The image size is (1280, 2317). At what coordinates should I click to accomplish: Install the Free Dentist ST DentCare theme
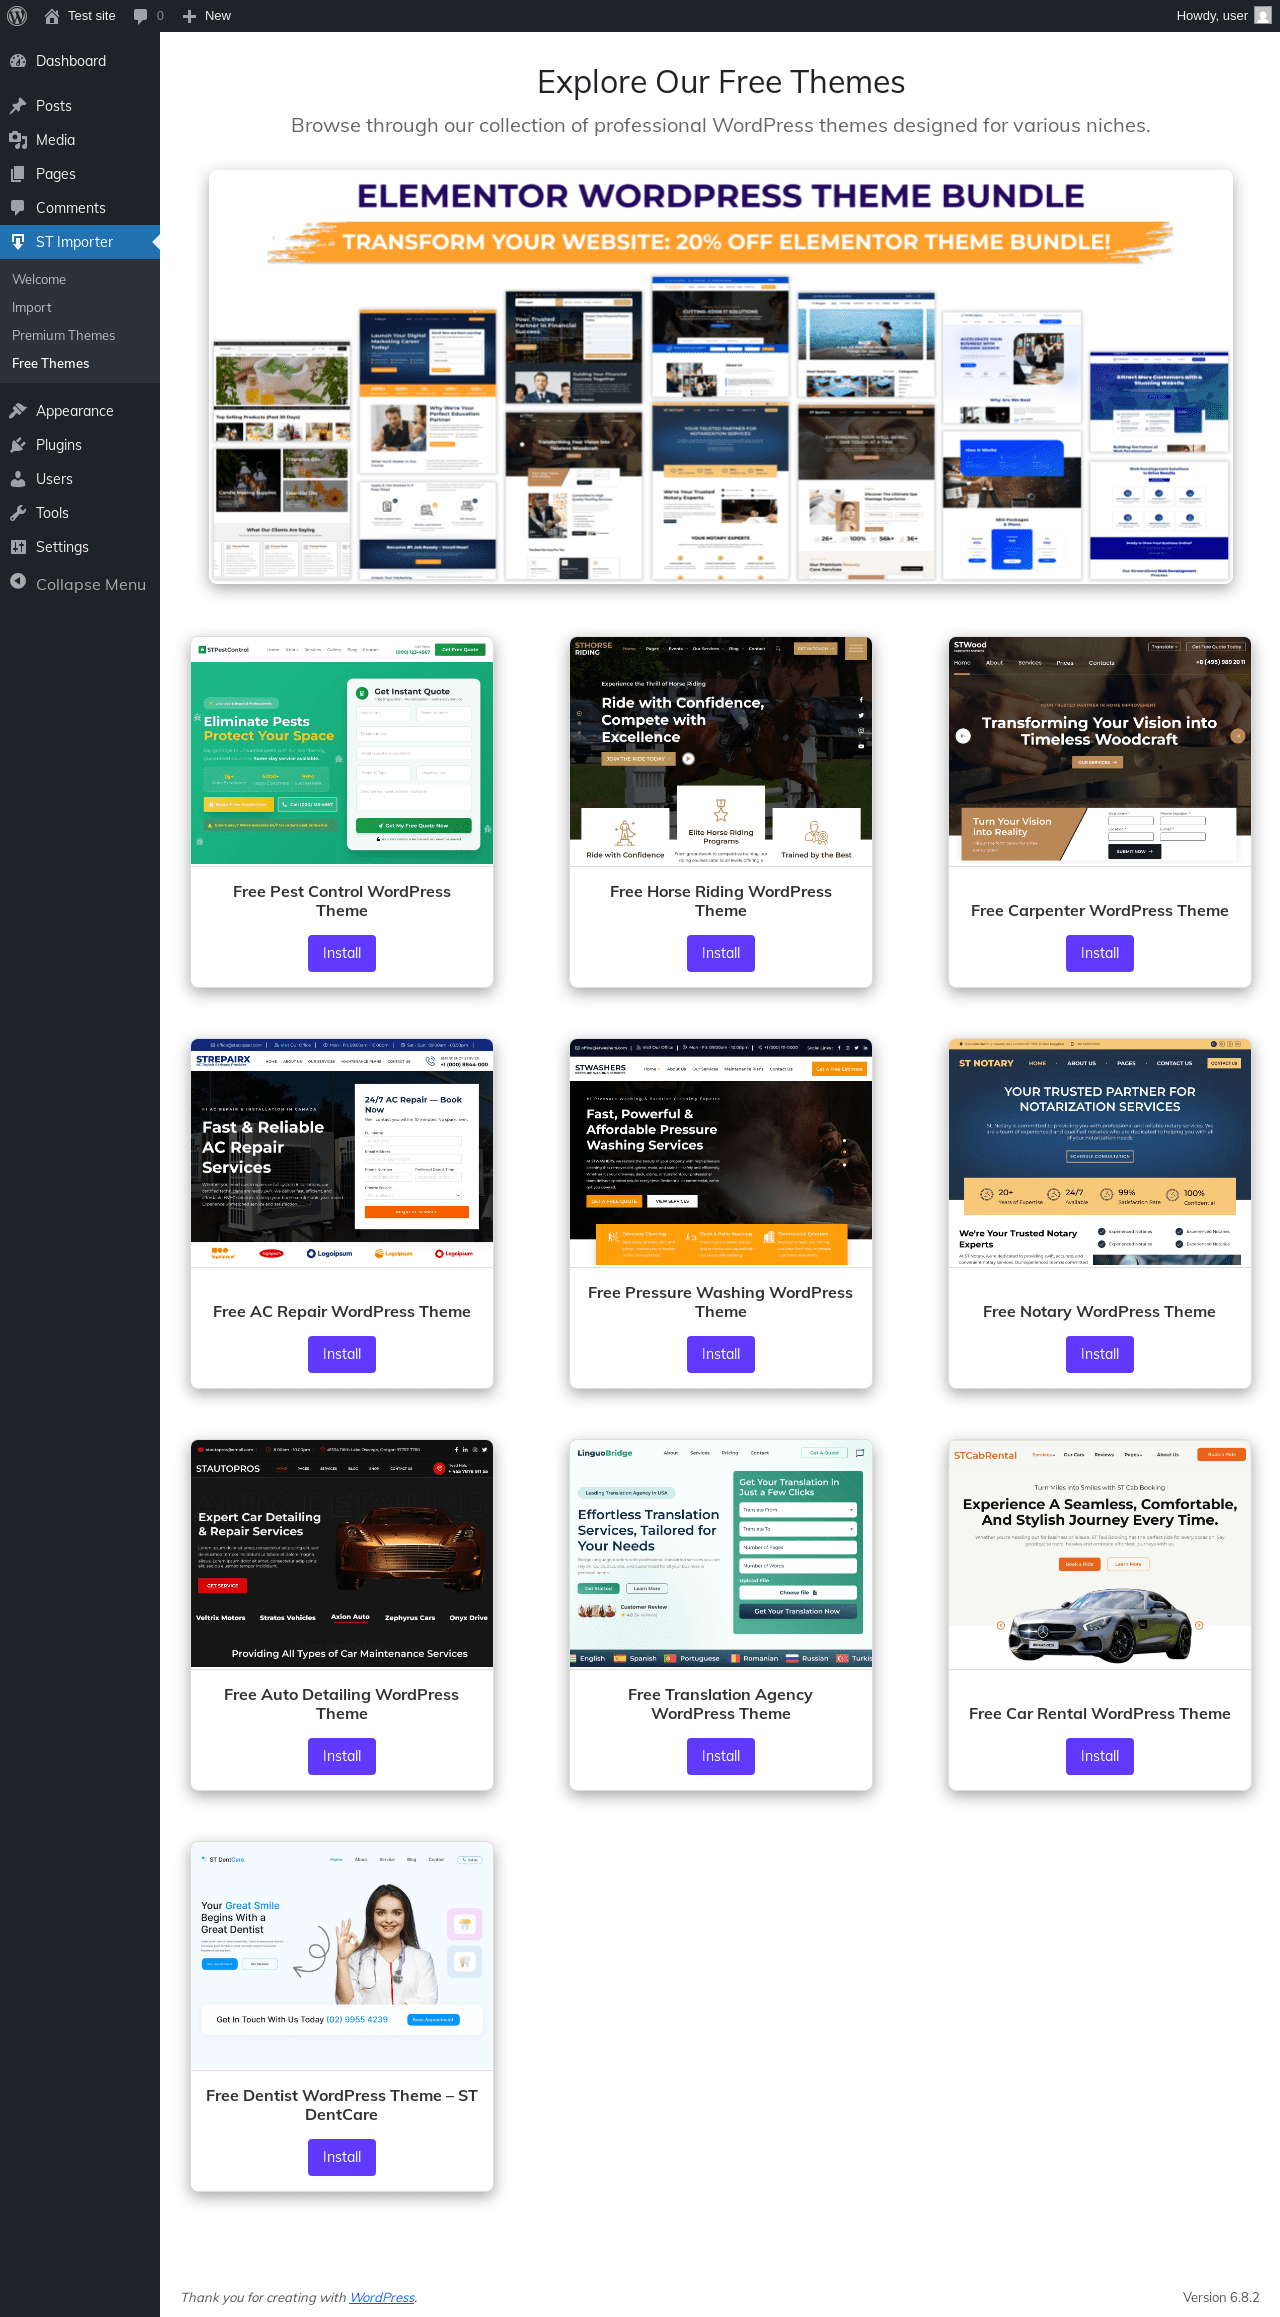(x=342, y=2157)
